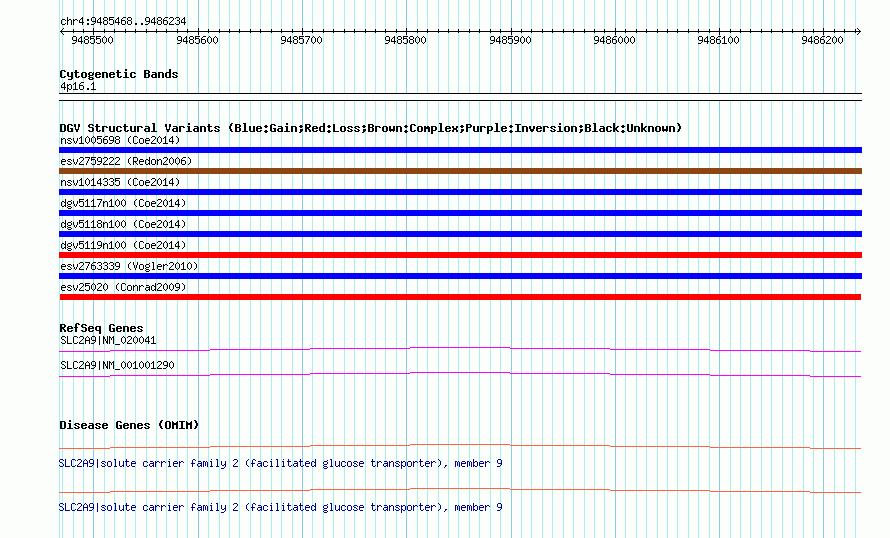
Task: Select the magenta gene line under SLC2A9|NM_020041
Action: tap(460, 350)
